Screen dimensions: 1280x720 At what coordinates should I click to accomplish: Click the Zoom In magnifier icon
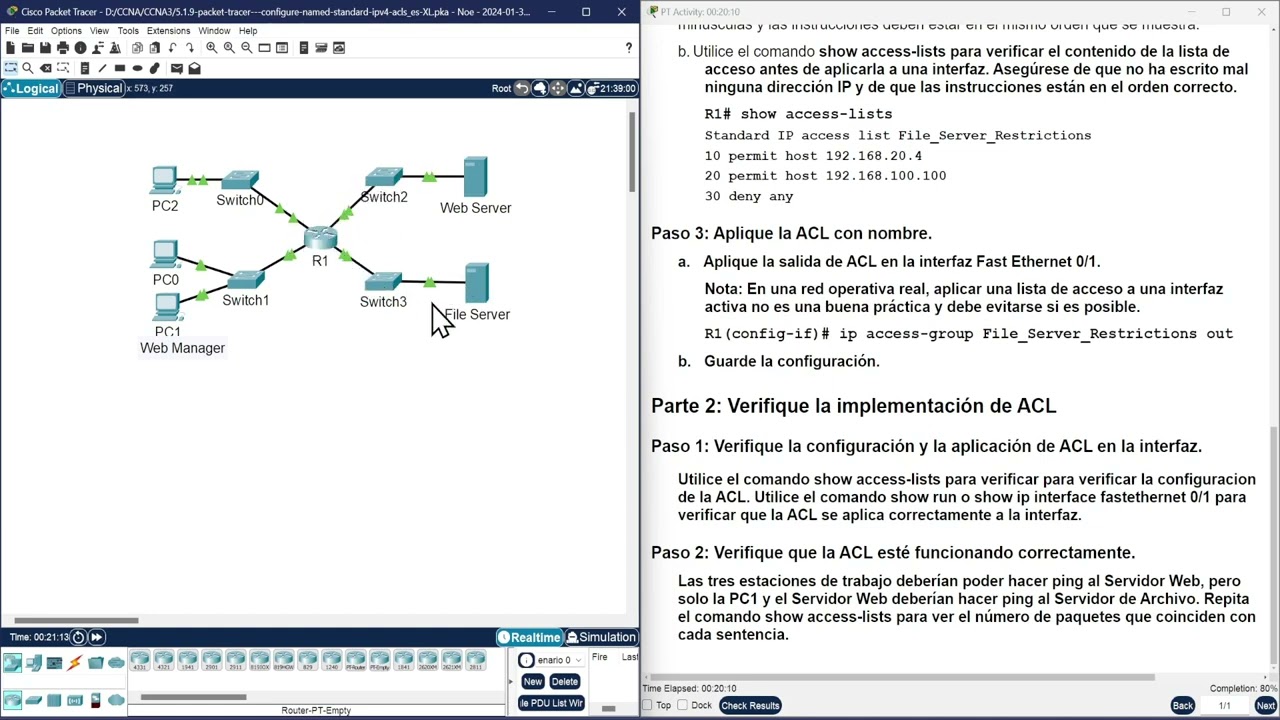[212, 48]
